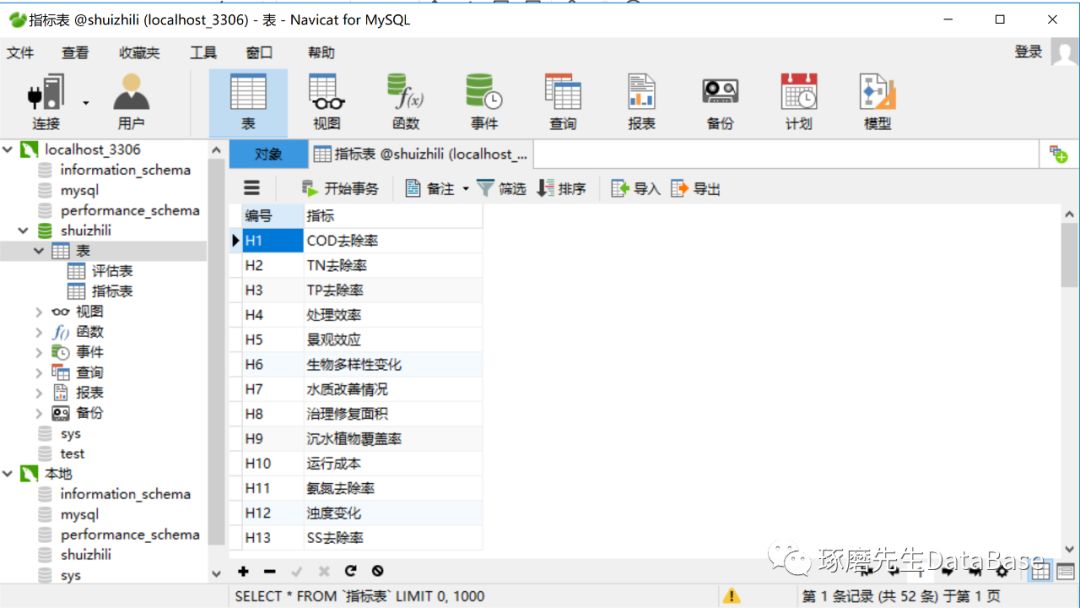The image size is (1080, 608).
Task: Collapse the localhost_3306 connection node
Action: [10, 148]
